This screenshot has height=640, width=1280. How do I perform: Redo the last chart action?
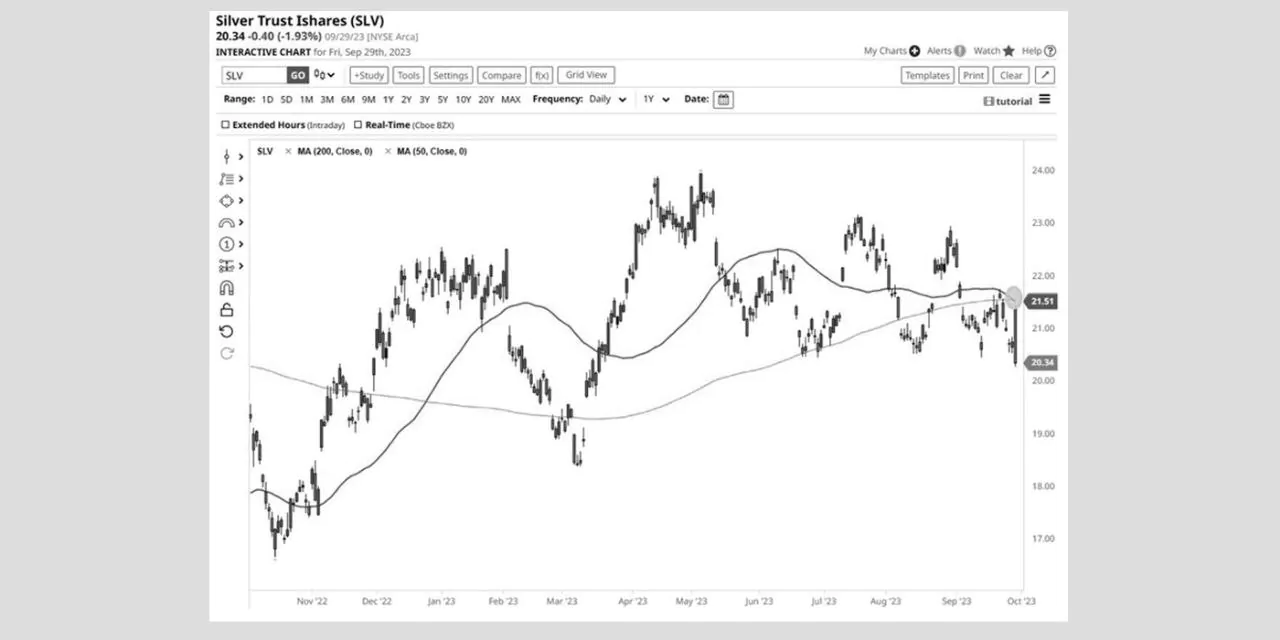click(227, 353)
